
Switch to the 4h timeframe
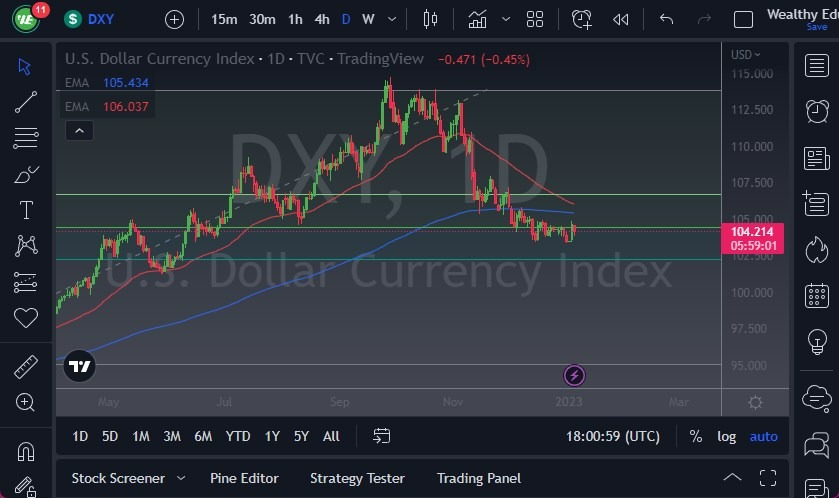pos(322,19)
